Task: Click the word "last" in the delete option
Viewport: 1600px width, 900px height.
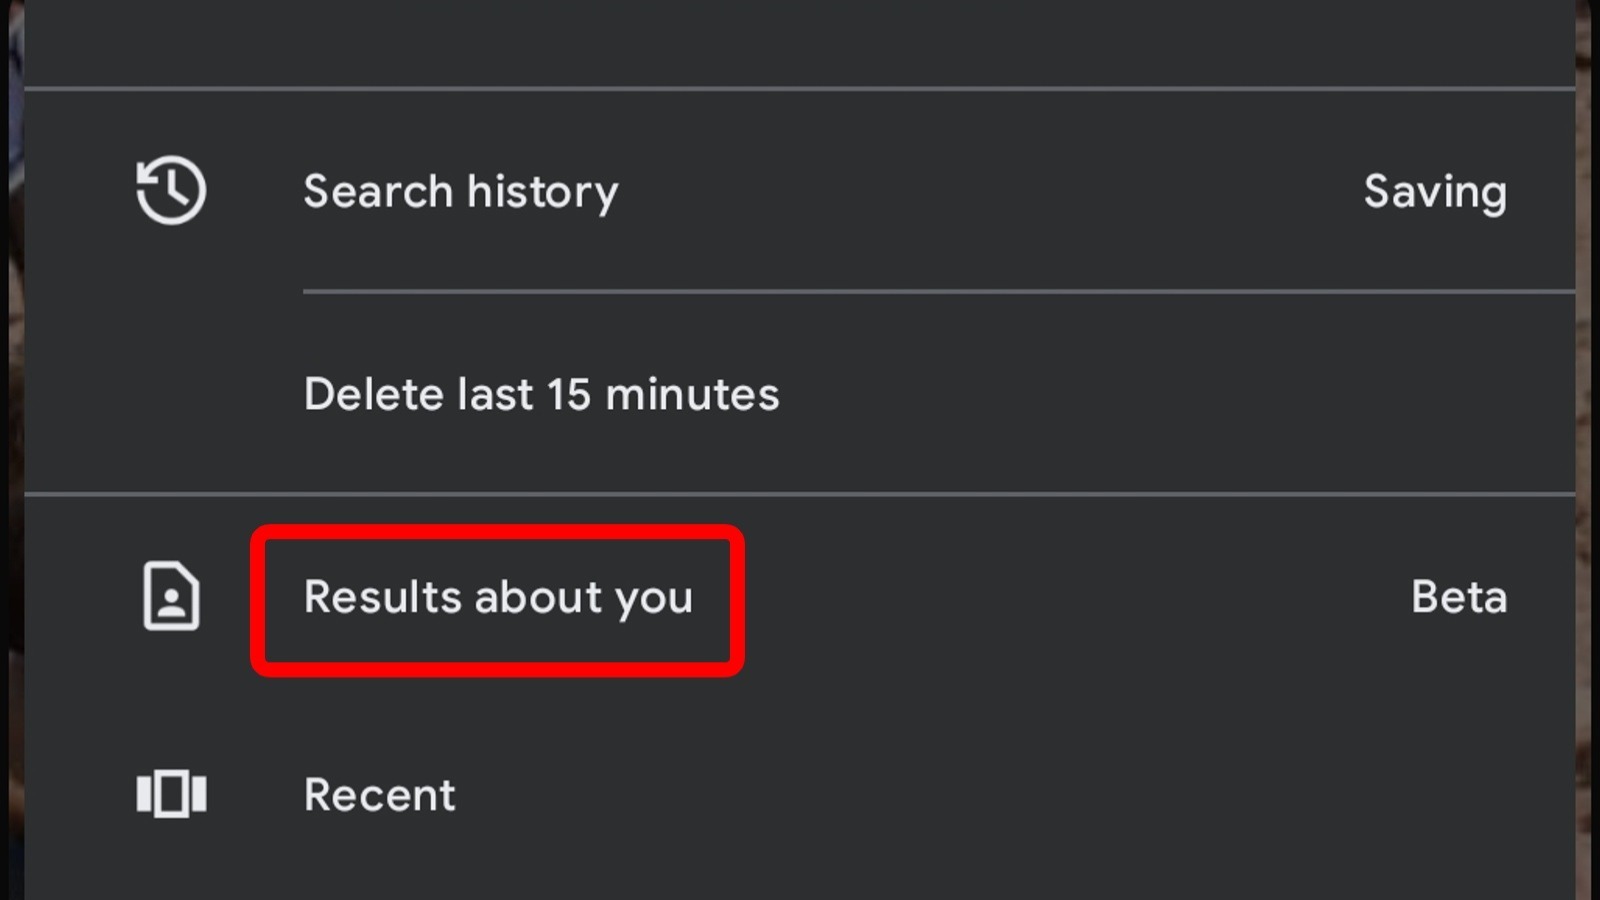Action: click(x=494, y=394)
